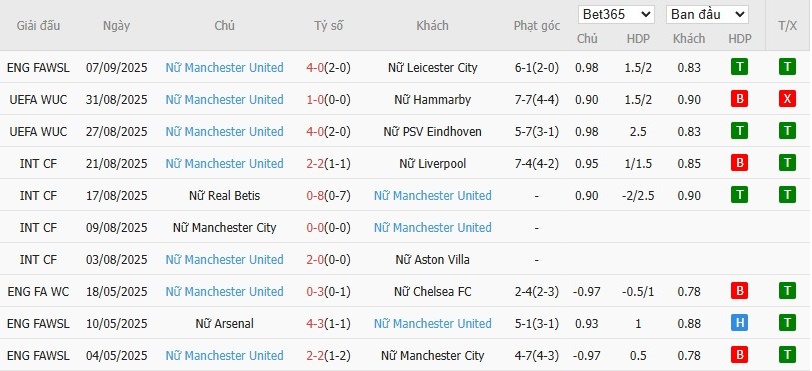Click green T handicap badge for Leicester City match
812x371 pixels.
[x=739, y=67]
